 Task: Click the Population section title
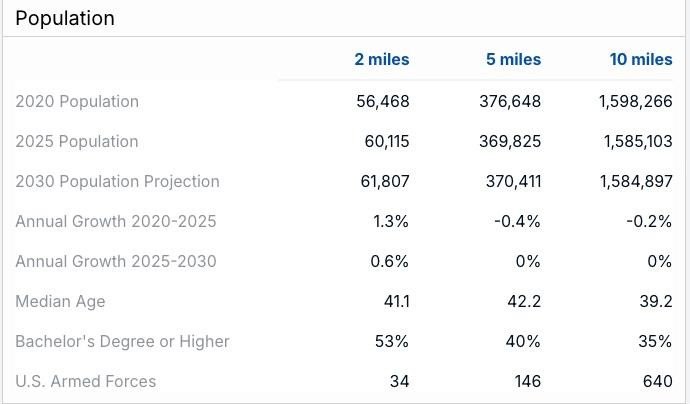[65, 18]
